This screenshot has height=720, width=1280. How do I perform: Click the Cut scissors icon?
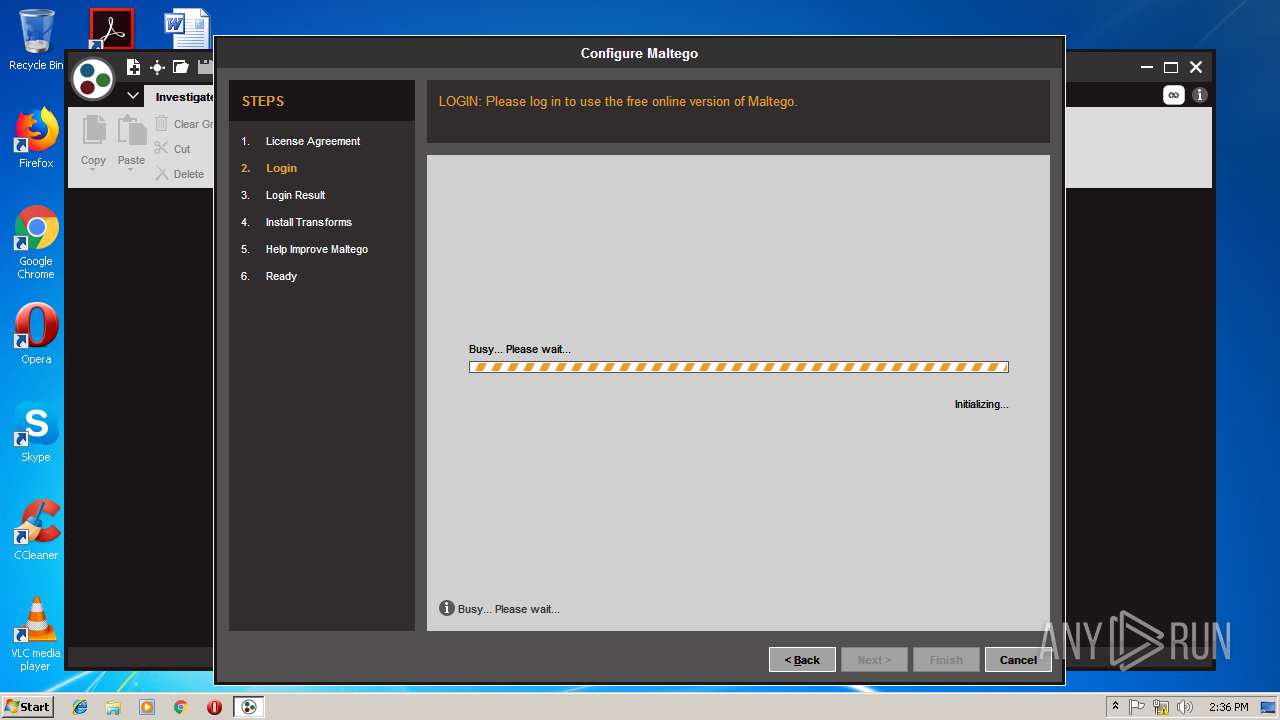click(x=162, y=148)
